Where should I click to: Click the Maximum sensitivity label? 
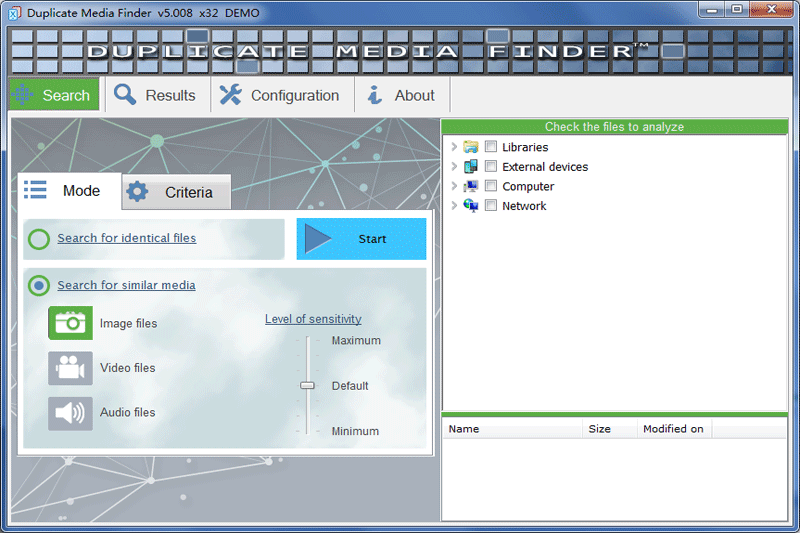point(356,341)
